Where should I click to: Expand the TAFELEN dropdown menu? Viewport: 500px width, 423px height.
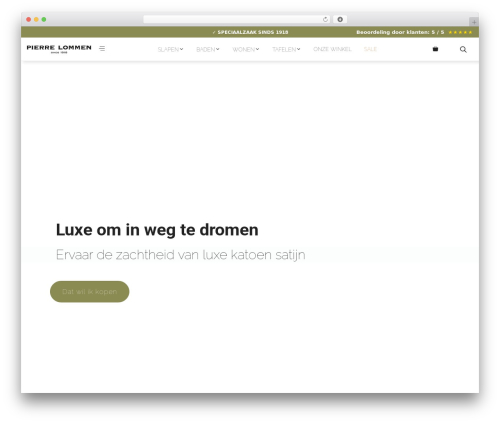(x=286, y=49)
